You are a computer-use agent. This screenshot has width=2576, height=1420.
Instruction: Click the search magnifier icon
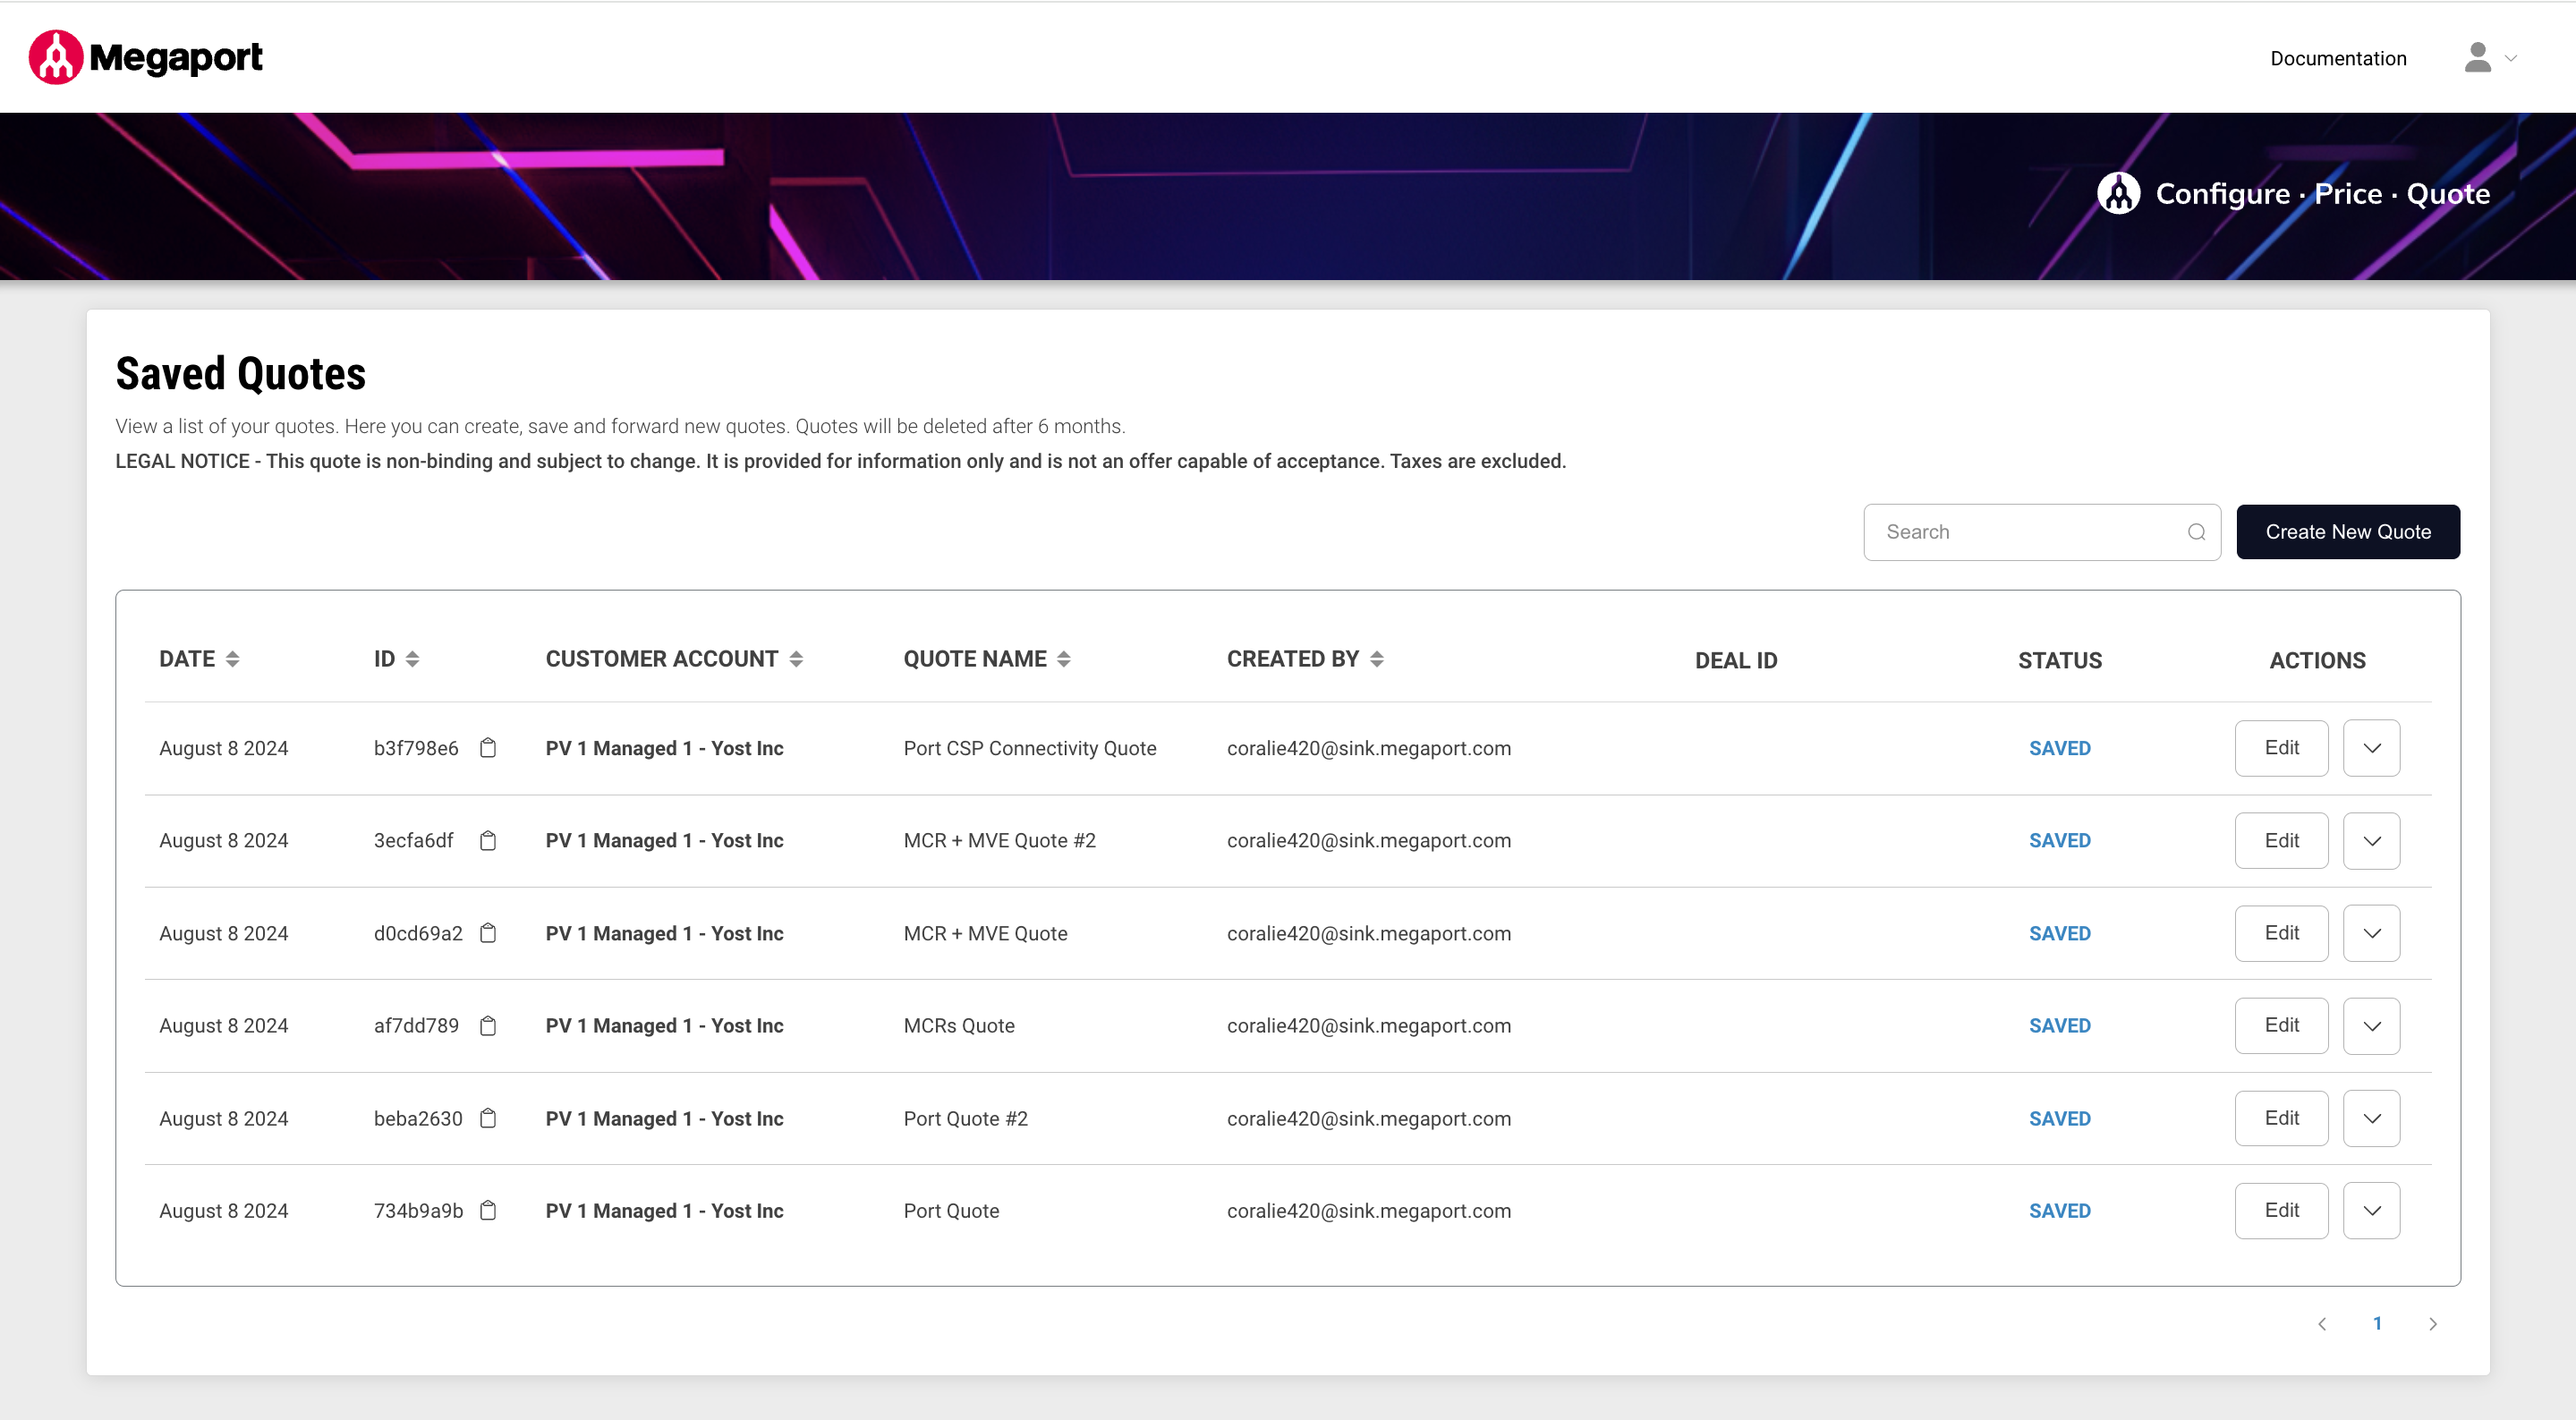2196,532
